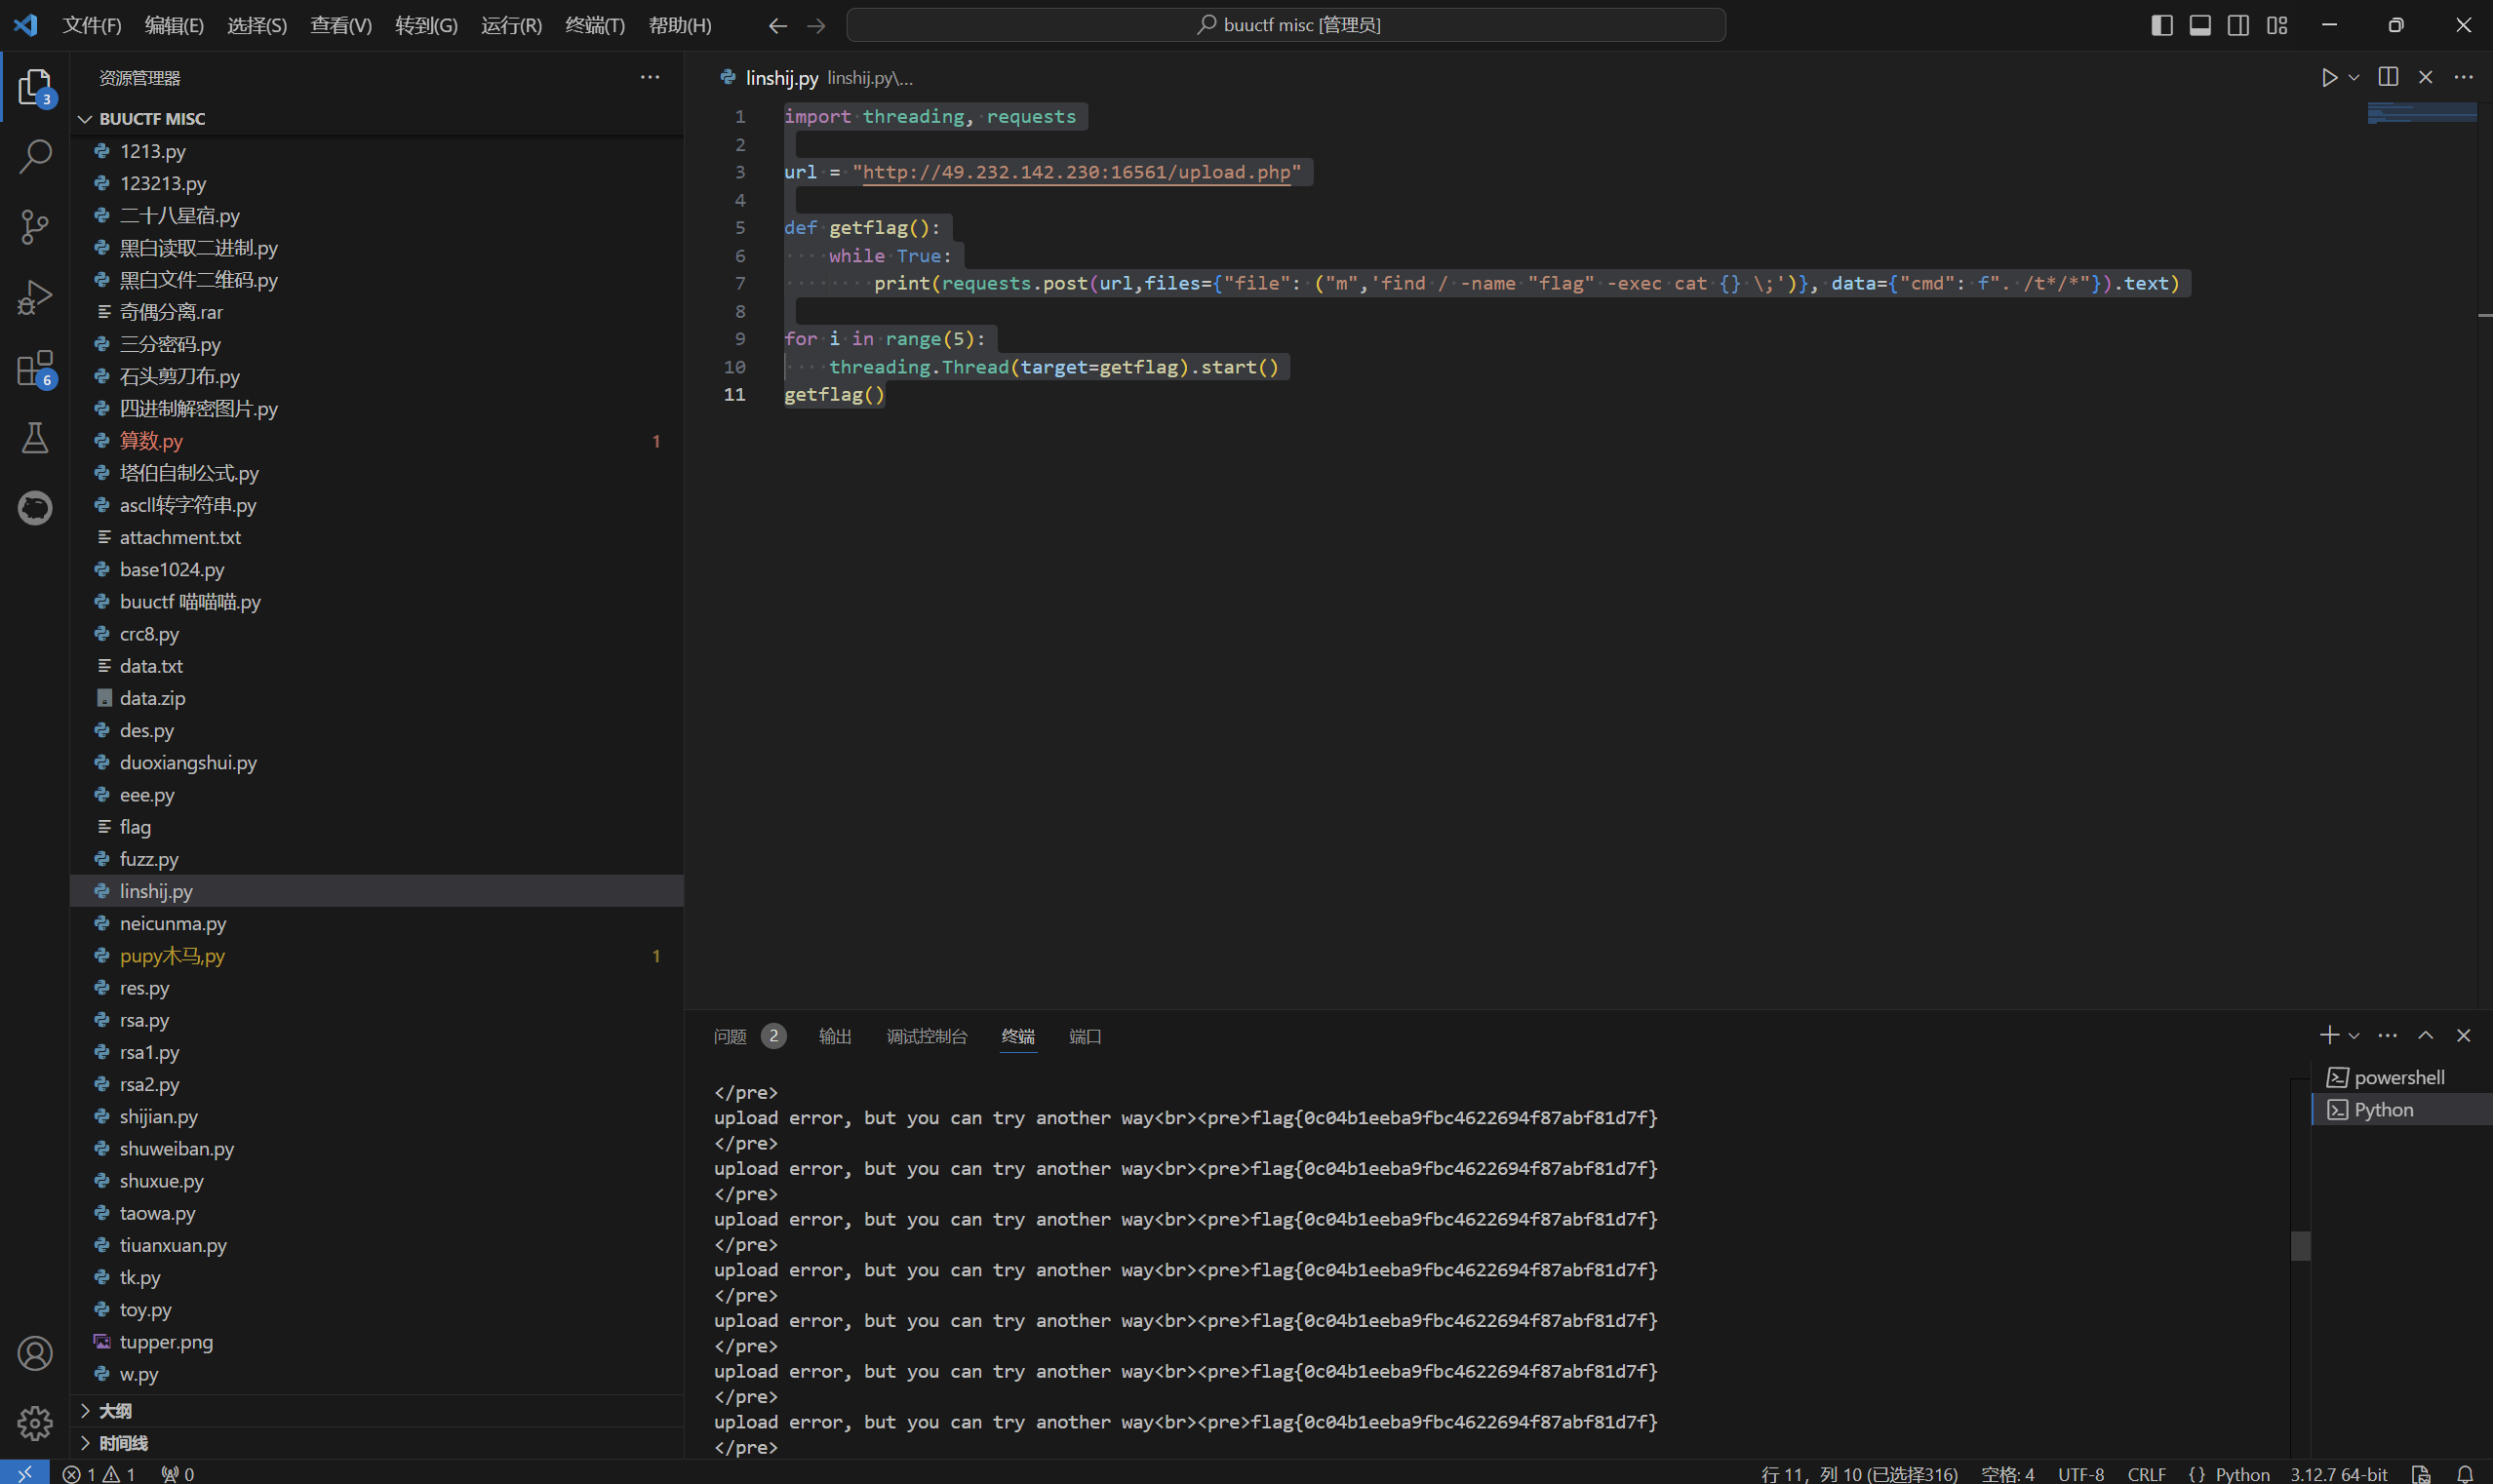Expand the 大纲 outline section
The width and height of the screenshot is (2493, 1484).
point(377,1410)
